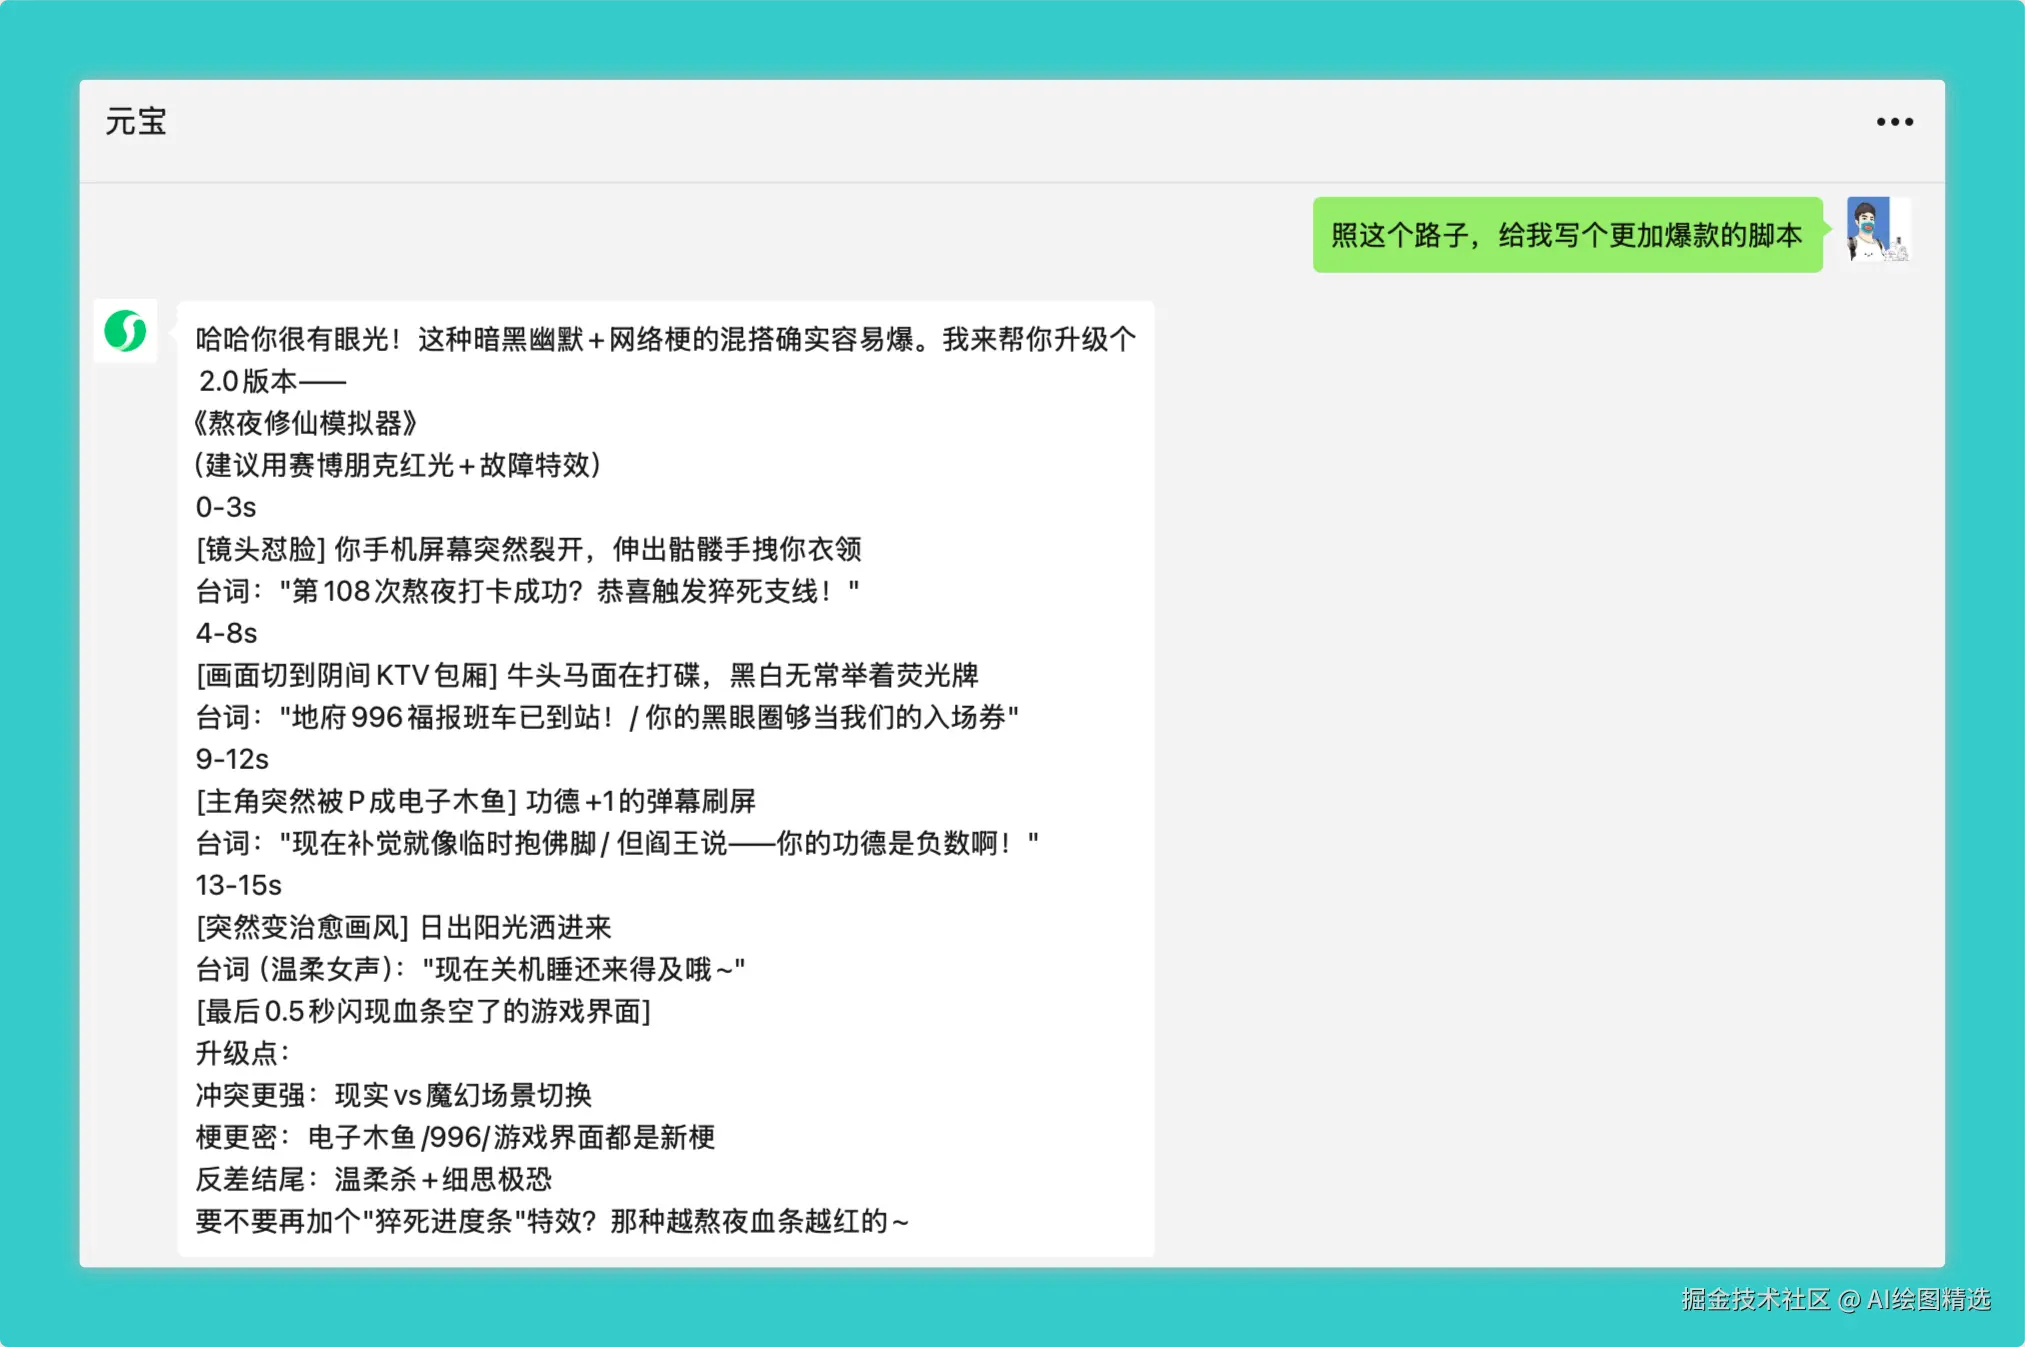This screenshot has width=2025, height=1347.
Task: Click the 13-15s timestamp line
Action: 238,885
